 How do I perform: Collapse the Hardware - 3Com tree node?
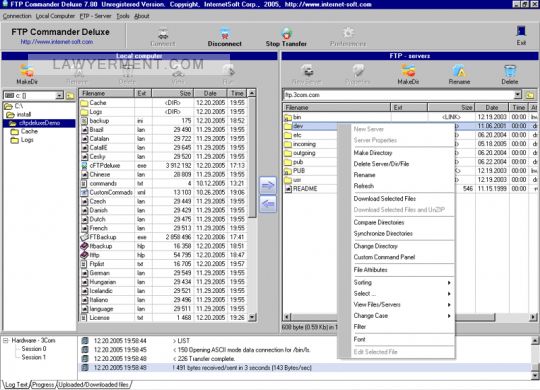pyautogui.click(x=6, y=341)
